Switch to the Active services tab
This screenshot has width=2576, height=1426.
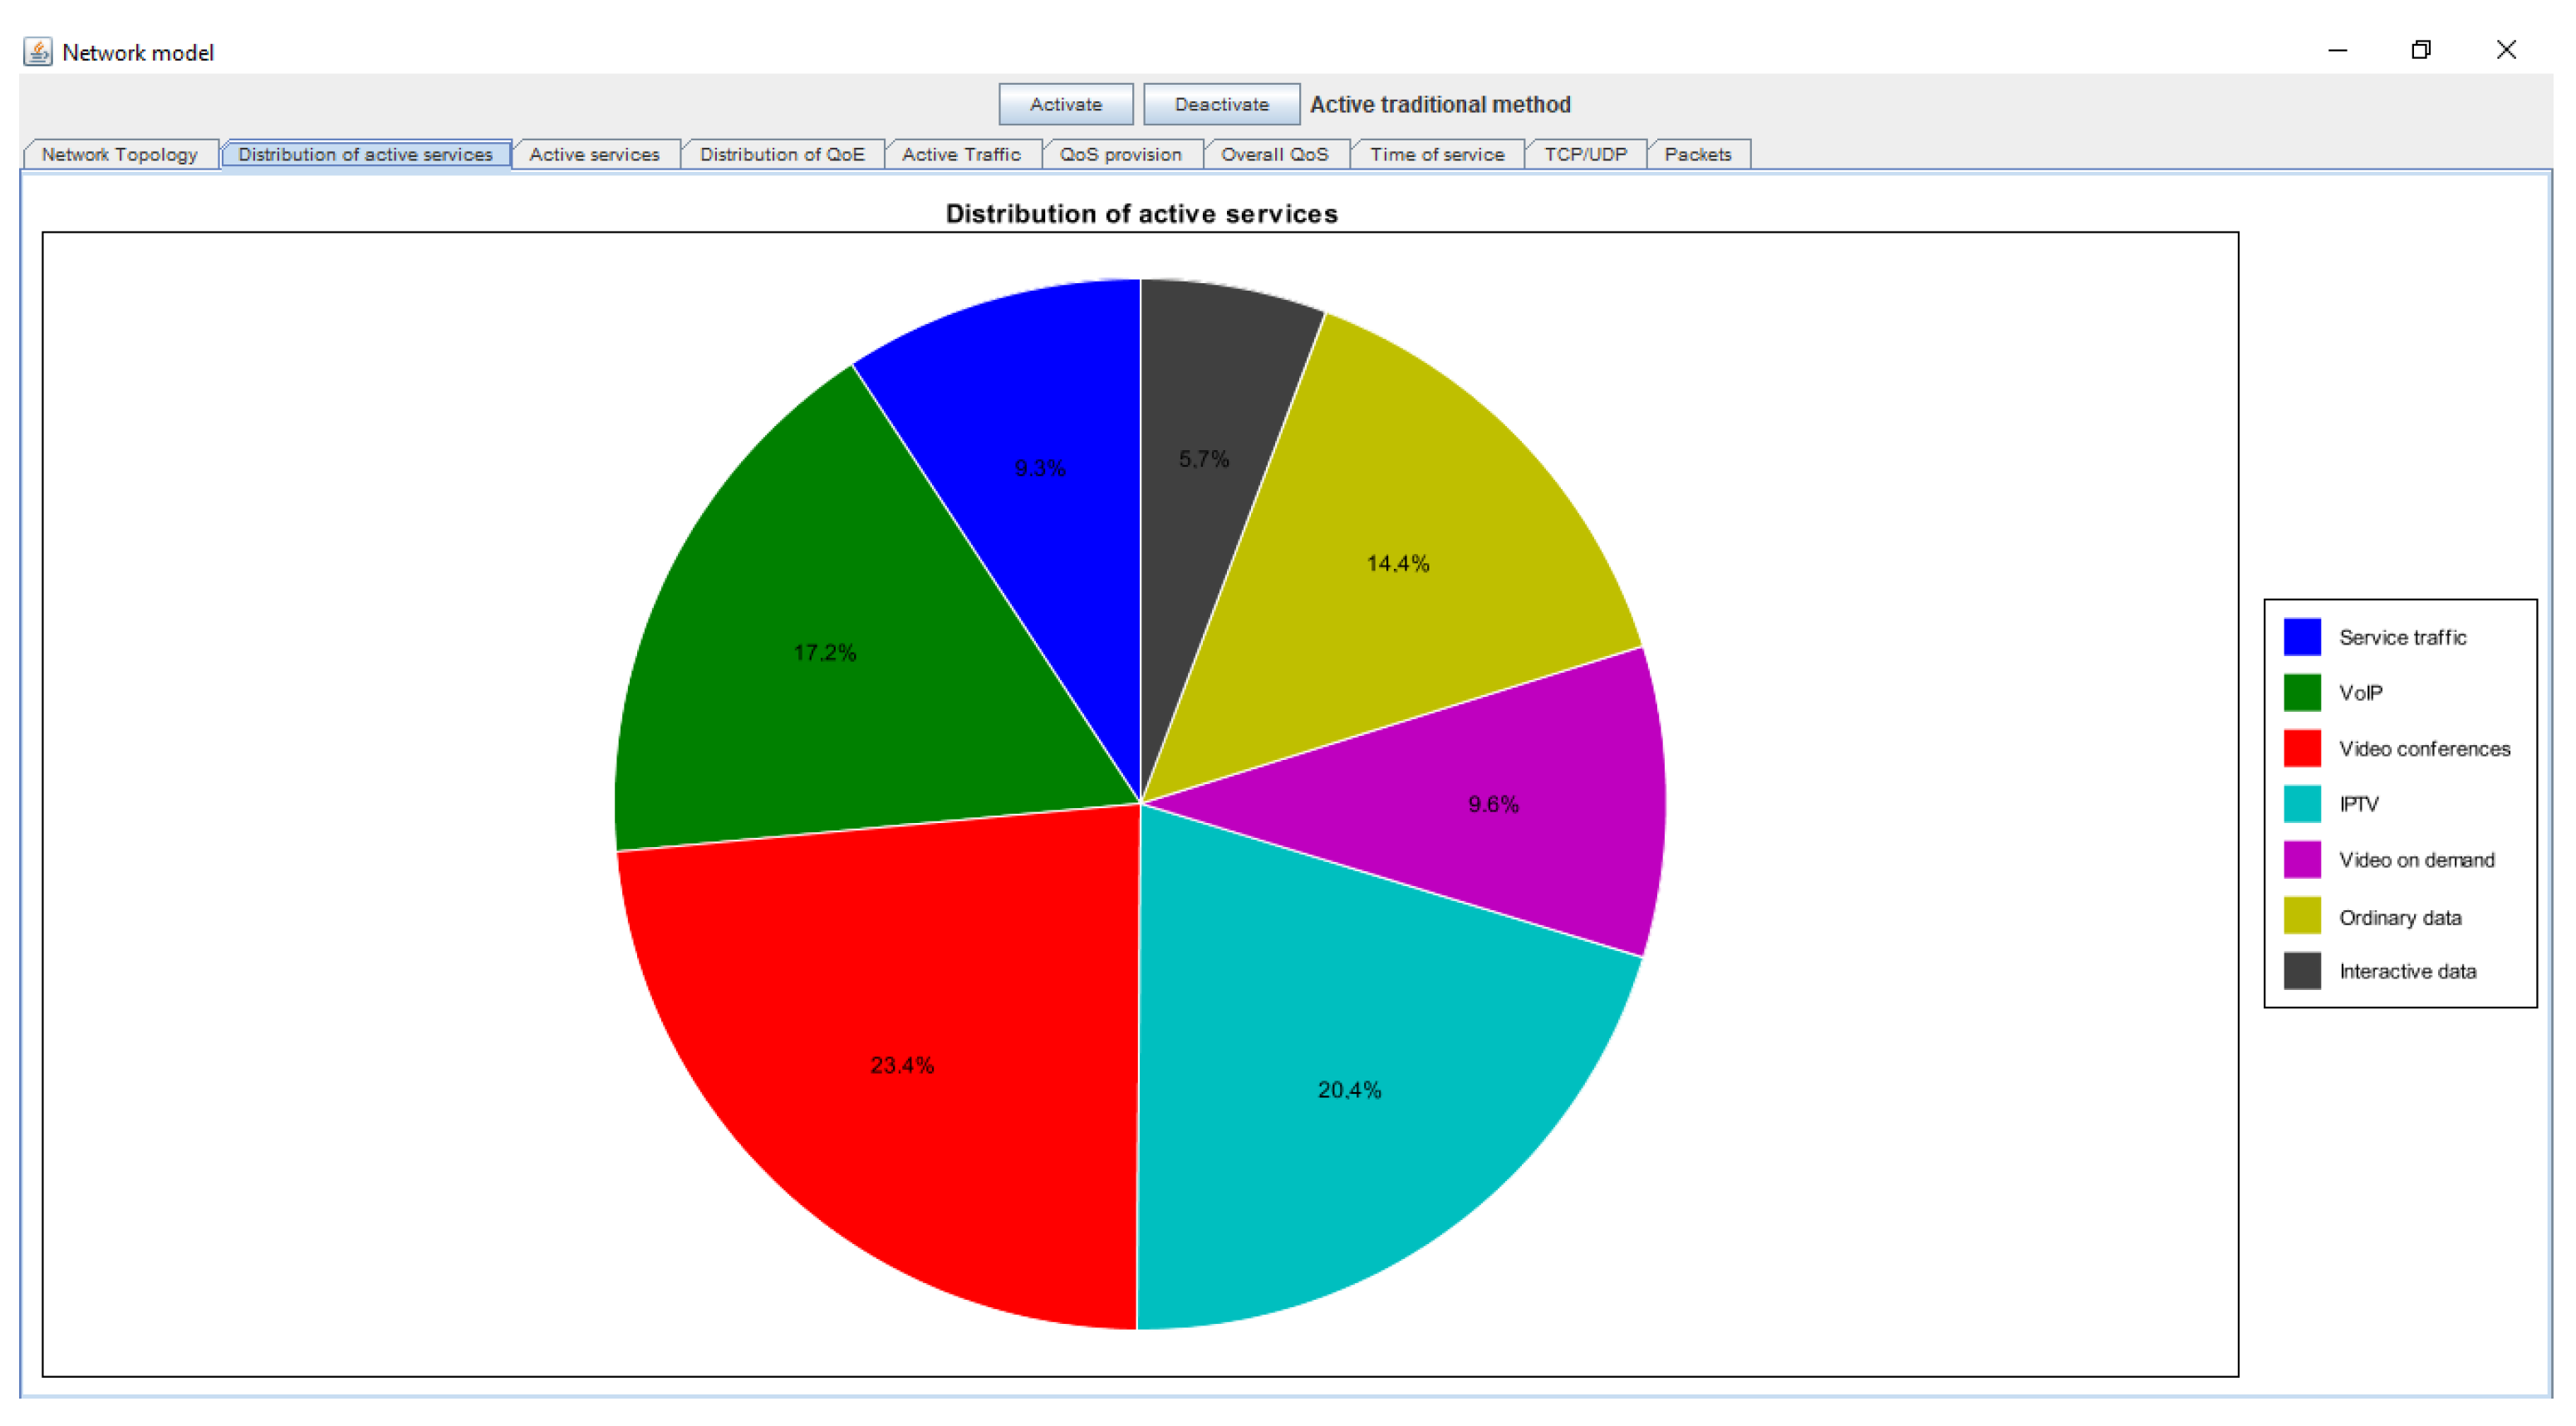[594, 154]
